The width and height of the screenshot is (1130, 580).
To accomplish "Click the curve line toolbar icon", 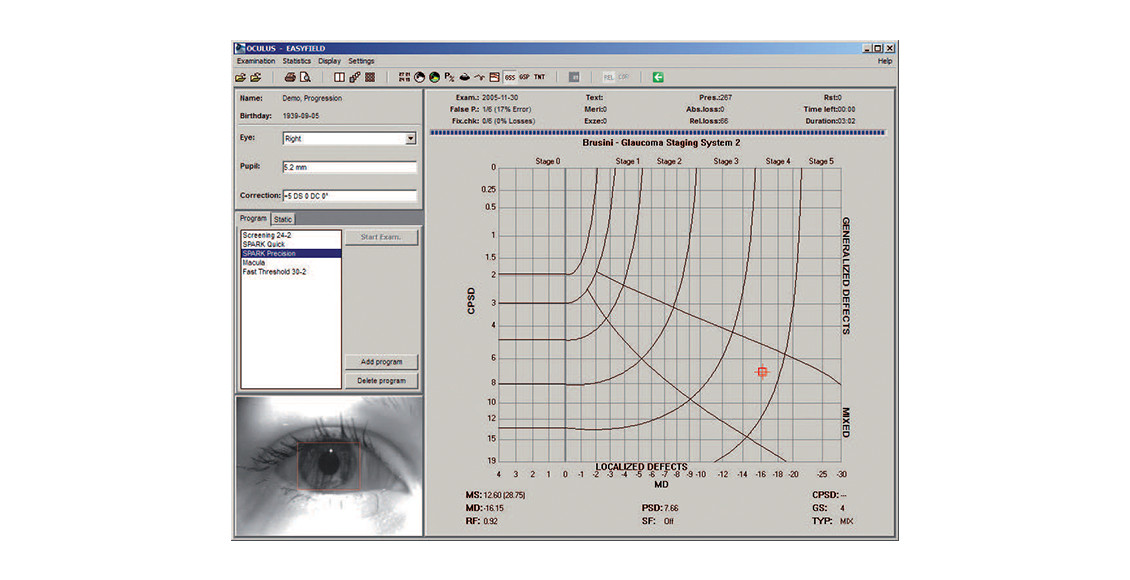I will click(479, 77).
